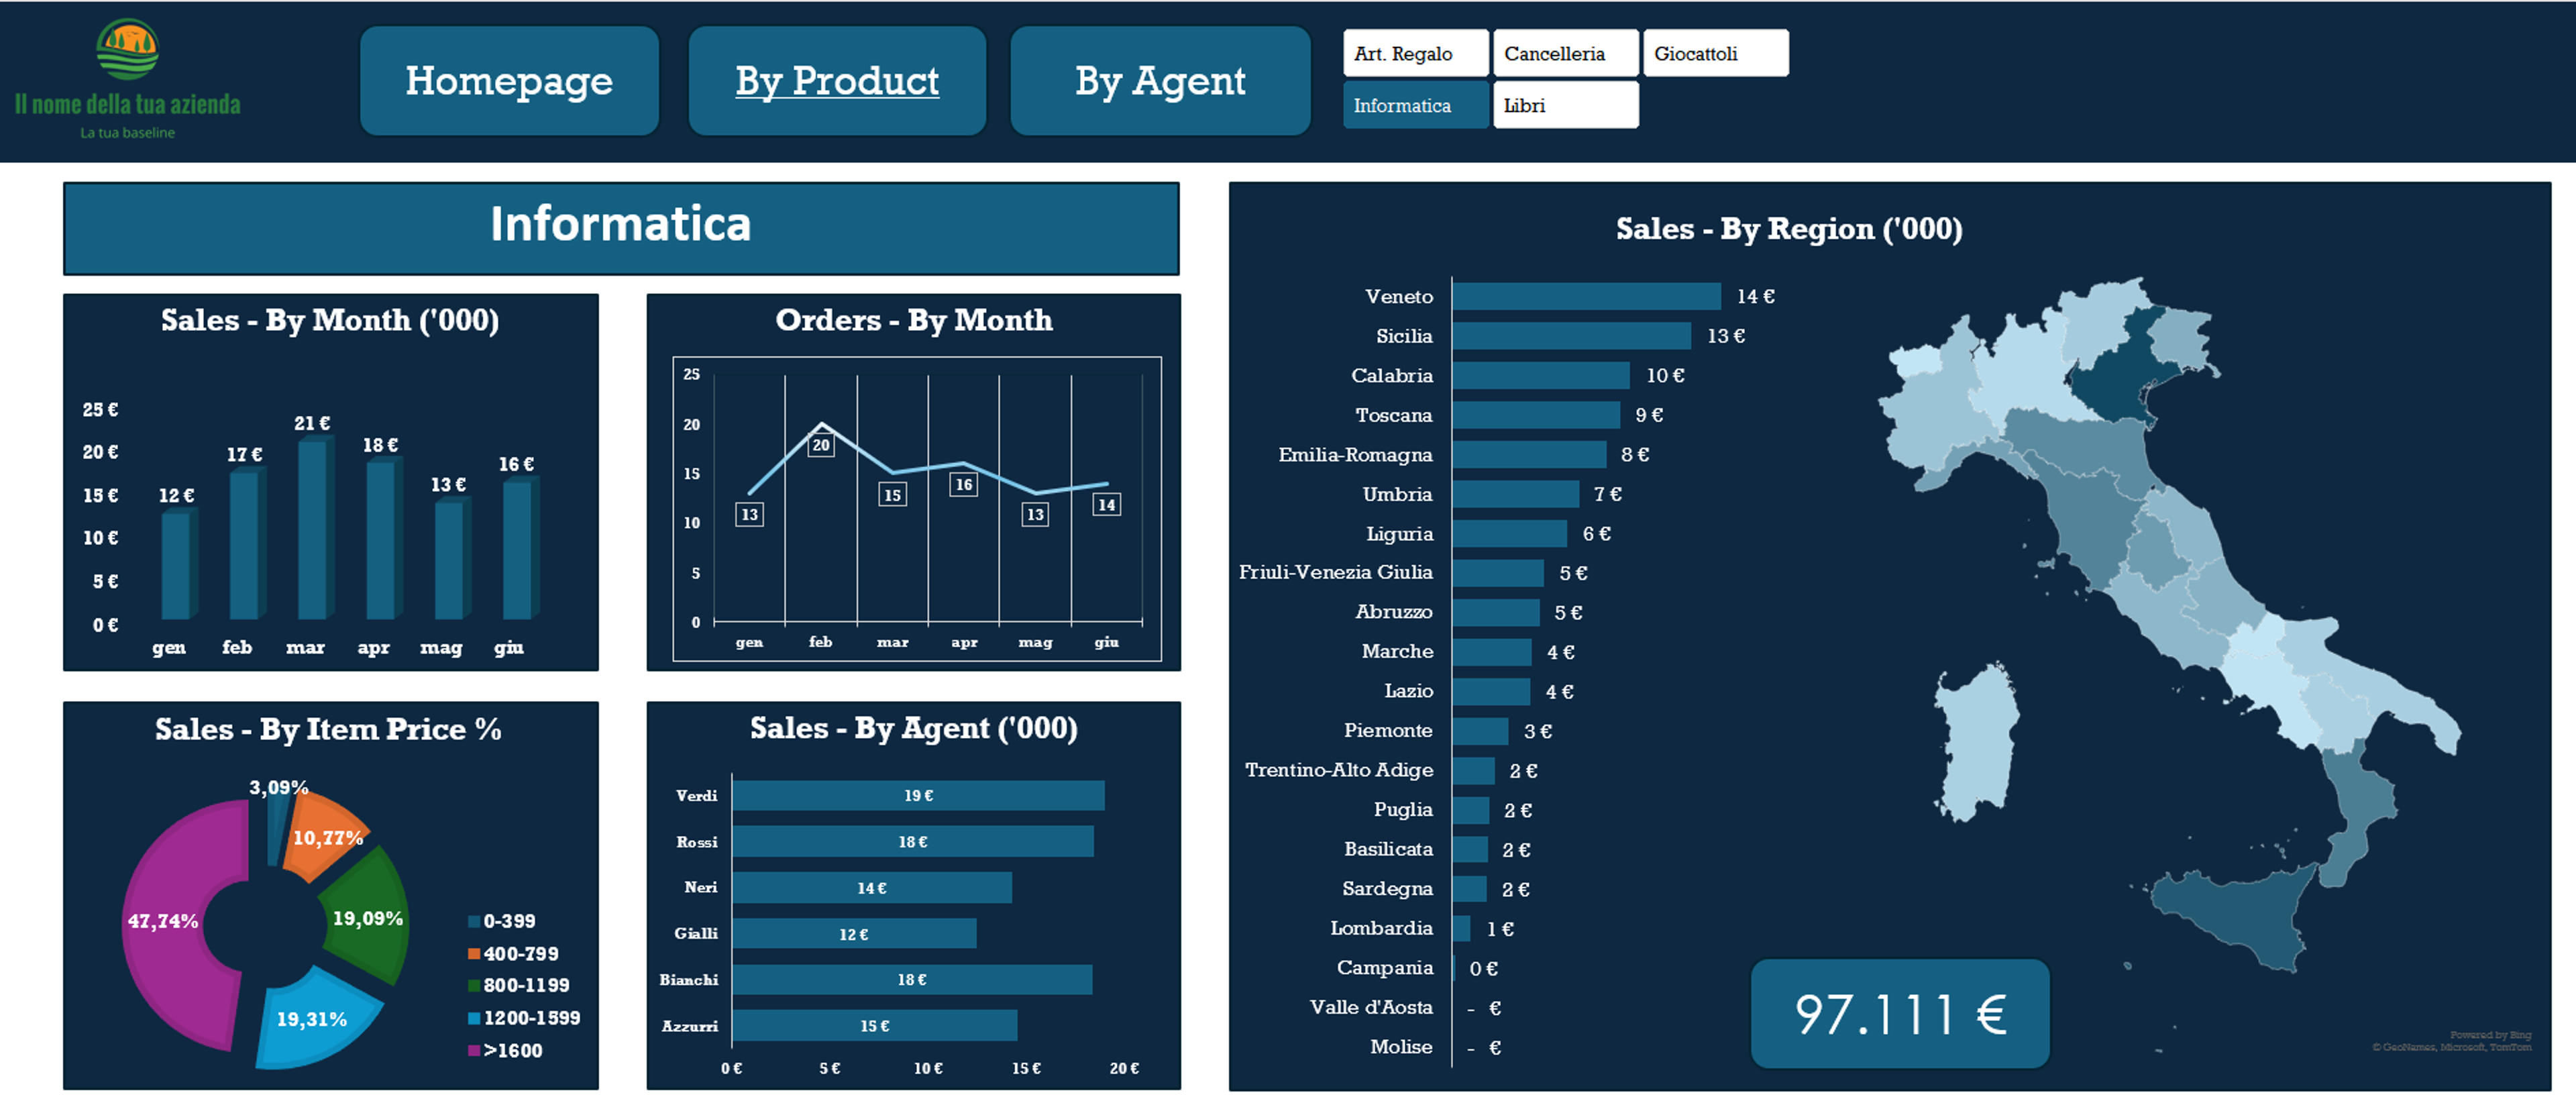Viewport: 2576px width, 1095px height.
Task: Open the Homepage navigation button
Action: [509, 81]
